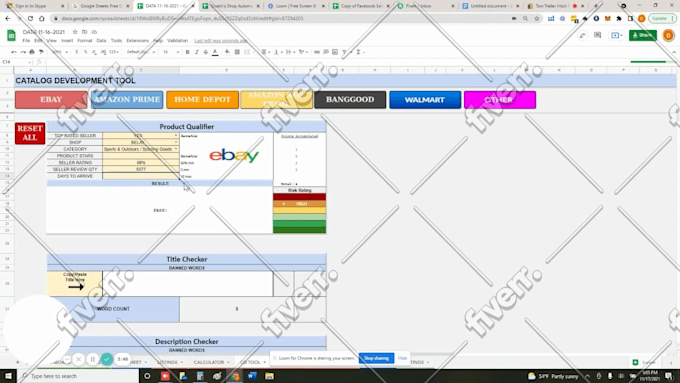Image resolution: width=680 pixels, height=383 pixels.
Task: Click the Insert link icon
Action: pos(317,52)
